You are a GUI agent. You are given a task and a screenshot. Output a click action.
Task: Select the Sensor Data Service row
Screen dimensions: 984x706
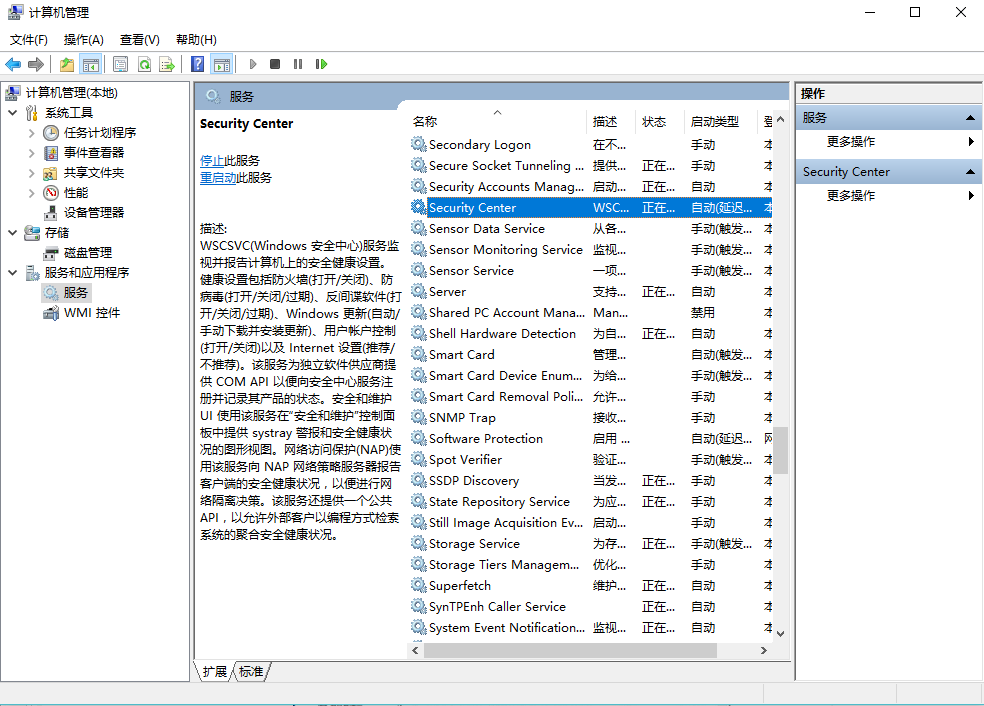[x=591, y=228]
